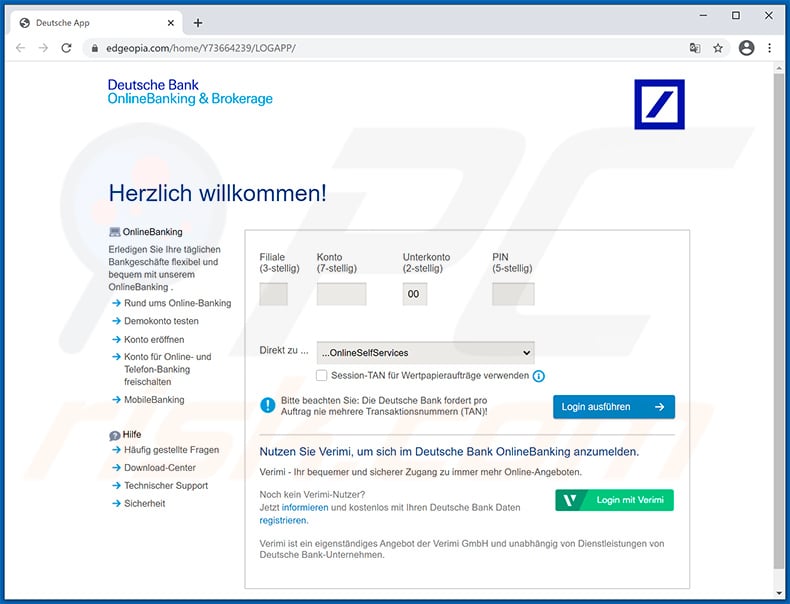Click the Session-TAN info icon
Viewport: 790px width, 604px height.
(x=539, y=376)
